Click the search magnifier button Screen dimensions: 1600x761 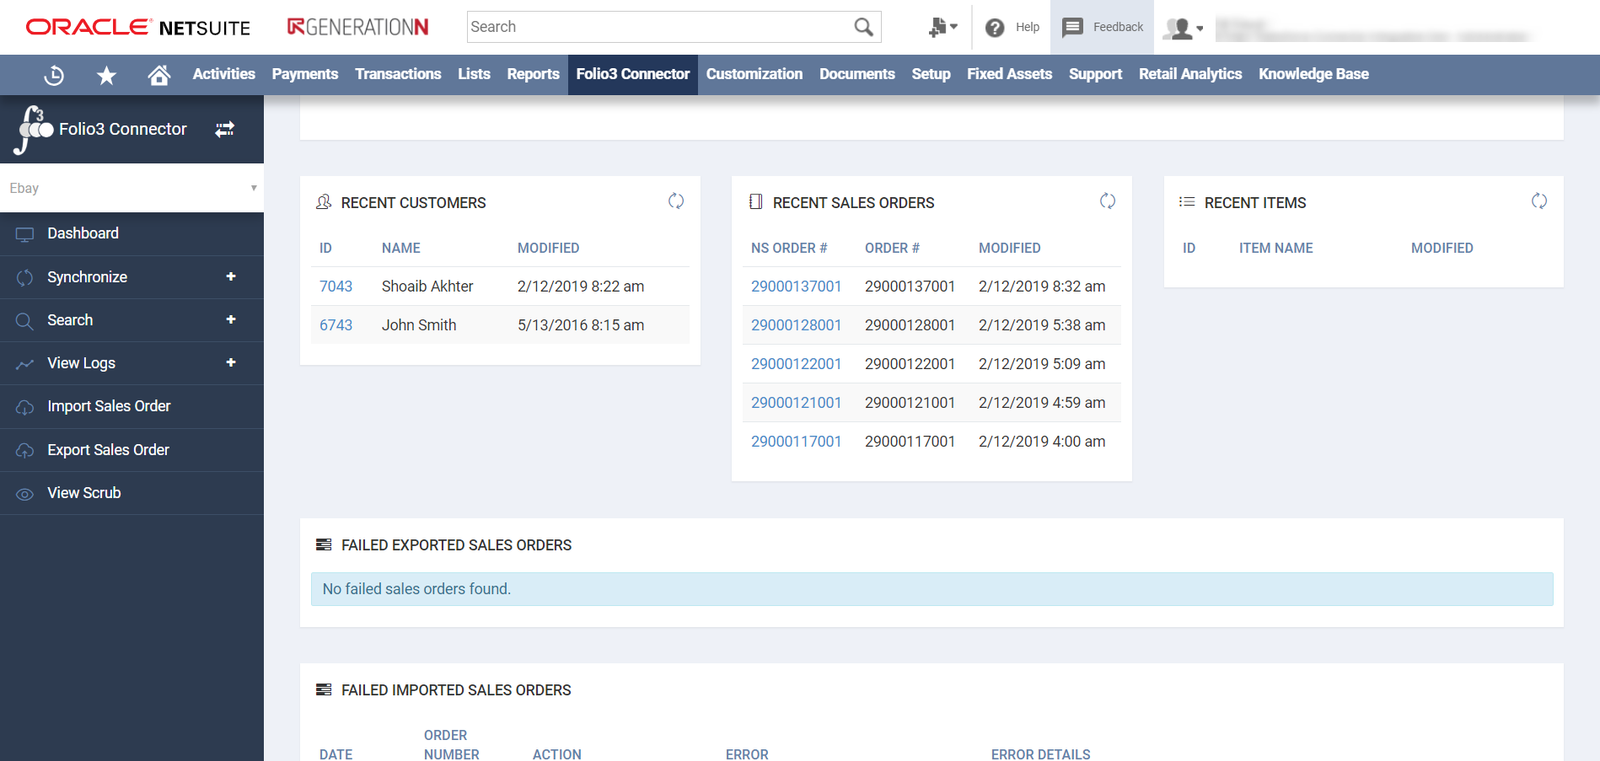[x=864, y=27]
